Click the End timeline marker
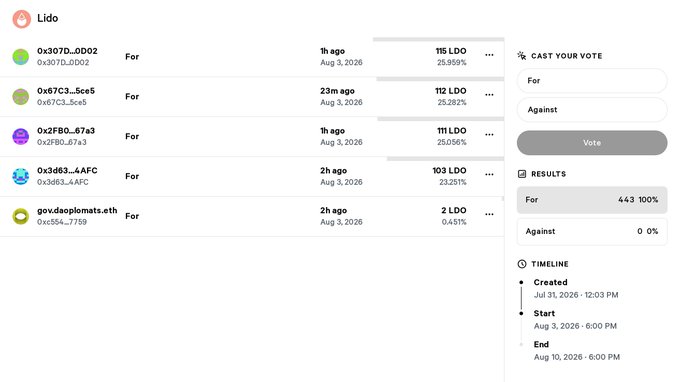 click(521, 345)
